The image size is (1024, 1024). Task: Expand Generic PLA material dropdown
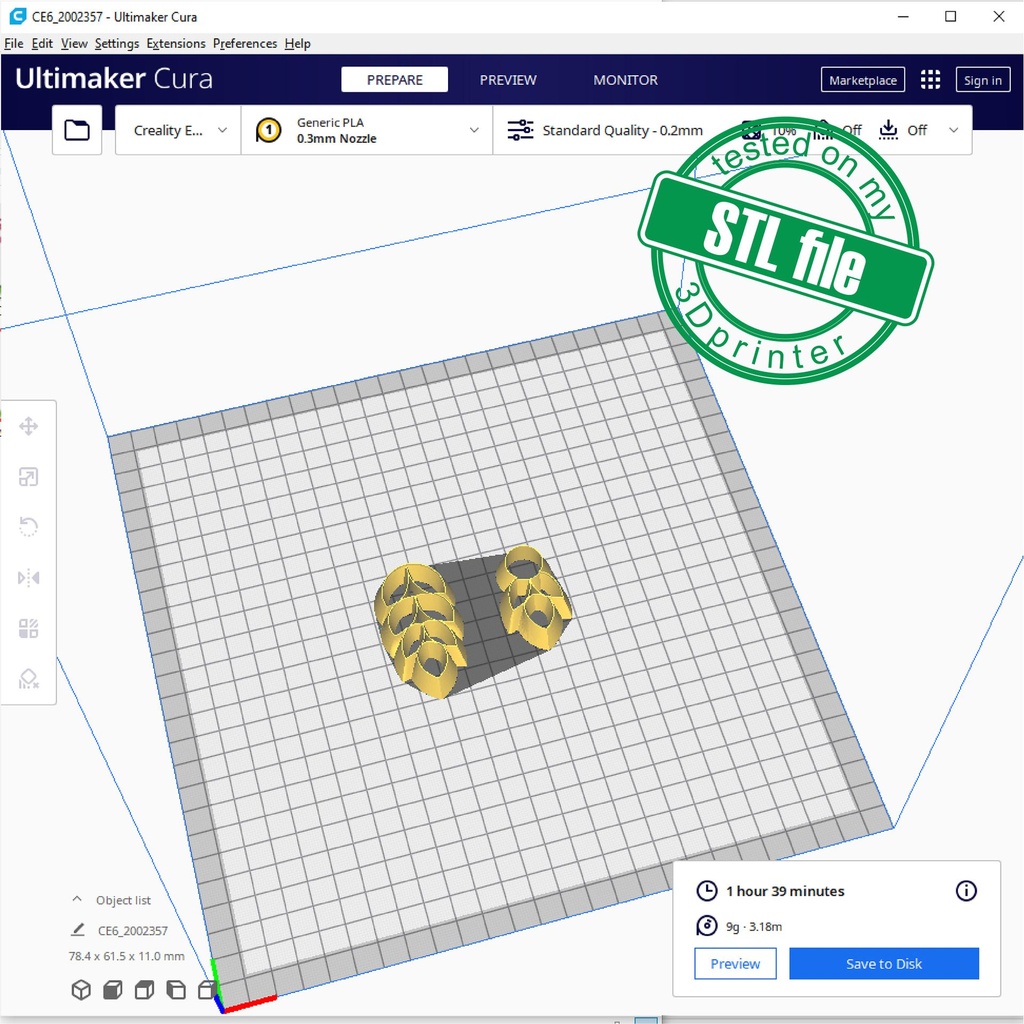[367, 130]
